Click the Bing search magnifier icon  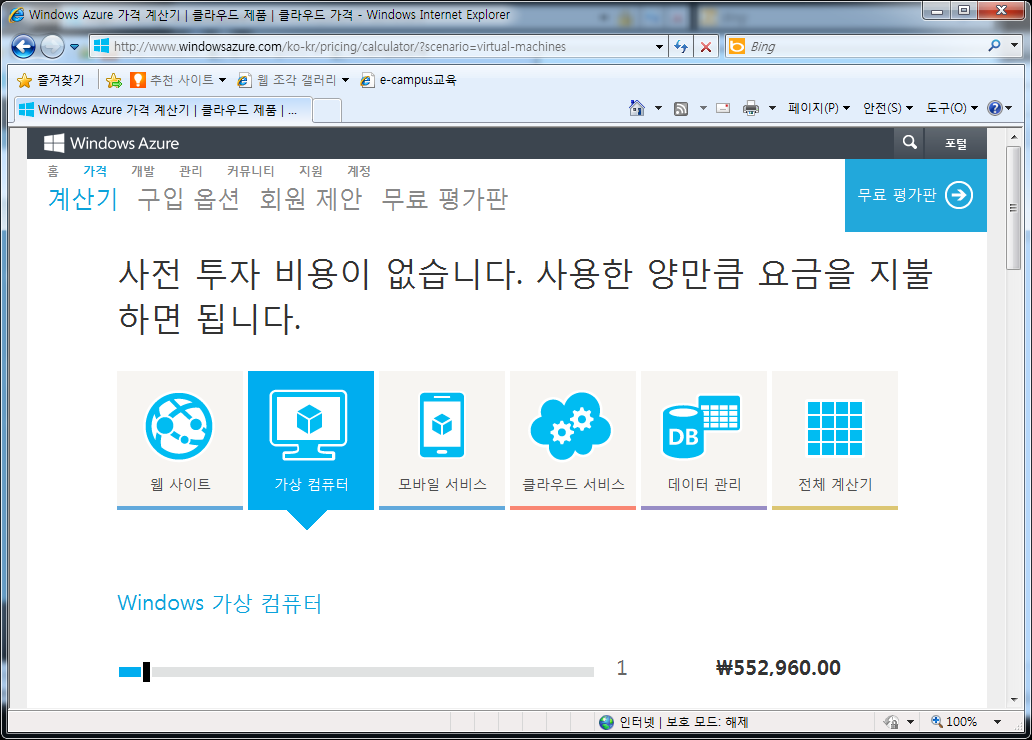click(994, 45)
